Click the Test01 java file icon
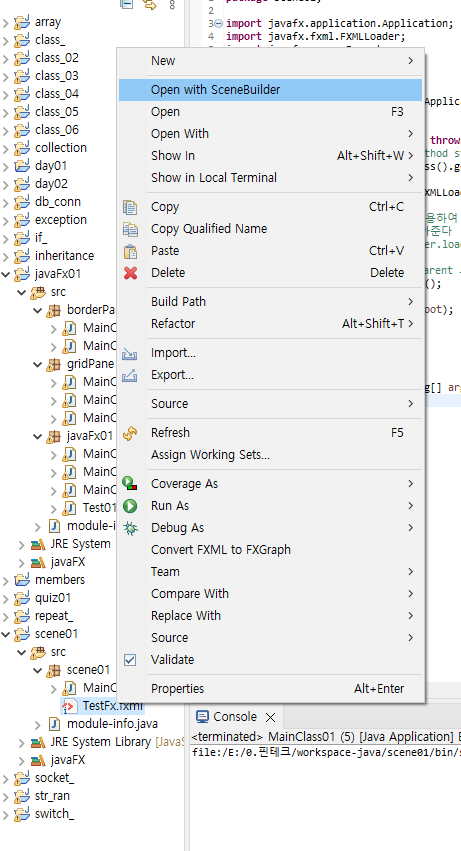Image resolution: width=461 pixels, height=851 pixels. [70, 508]
